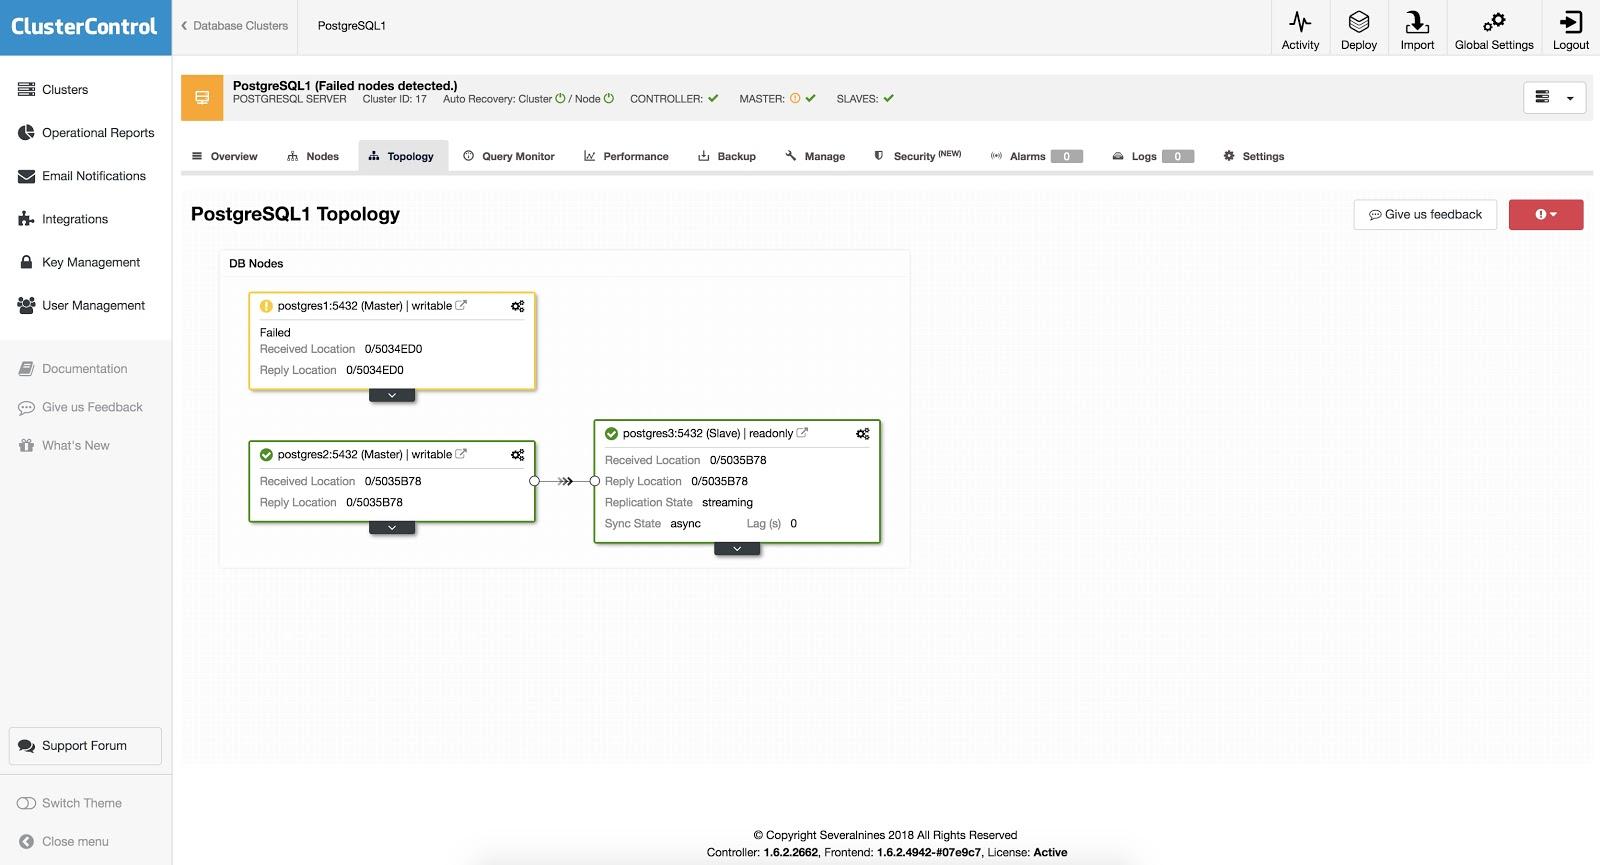The image size is (1600, 865).
Task: Open the Query Monitor tab
Action: coord(509,156)
